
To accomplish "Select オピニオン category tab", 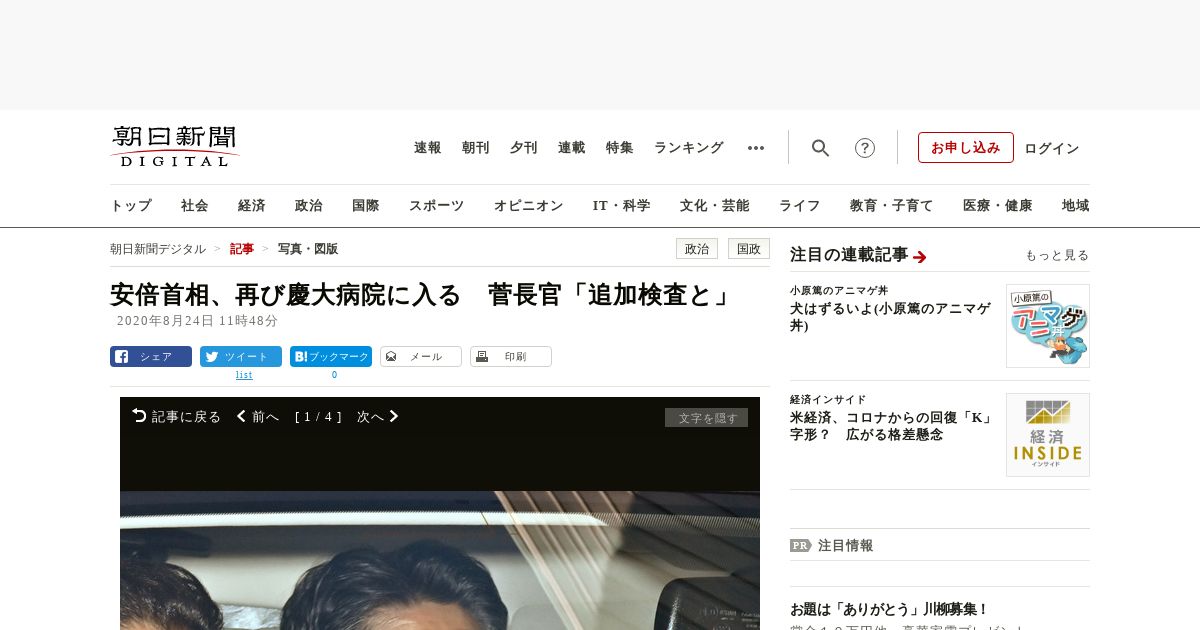I will coord(528,206).
